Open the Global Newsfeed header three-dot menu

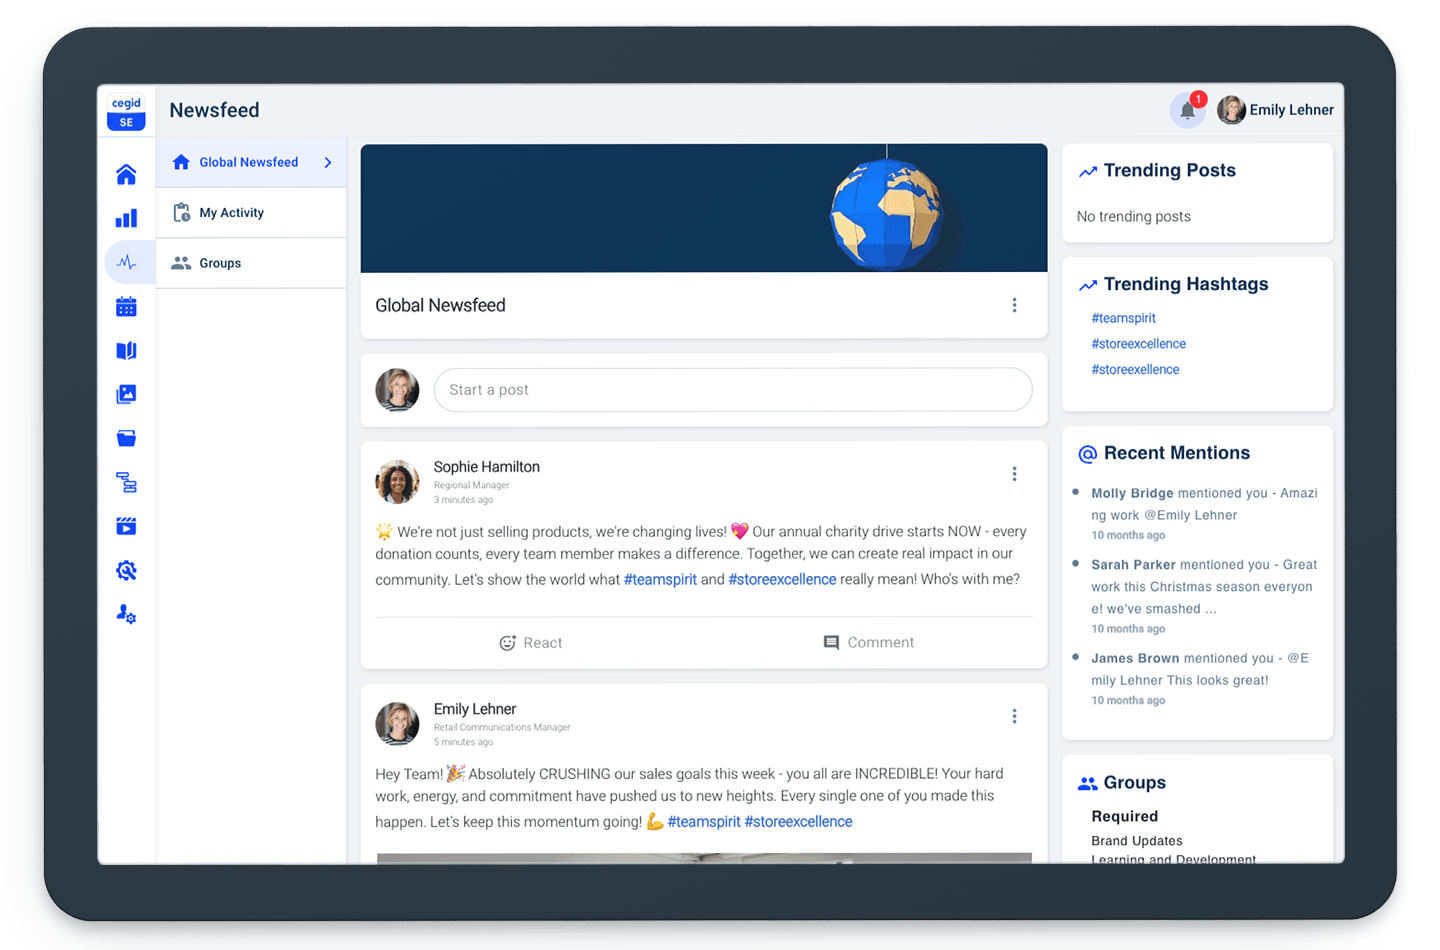1014,305
